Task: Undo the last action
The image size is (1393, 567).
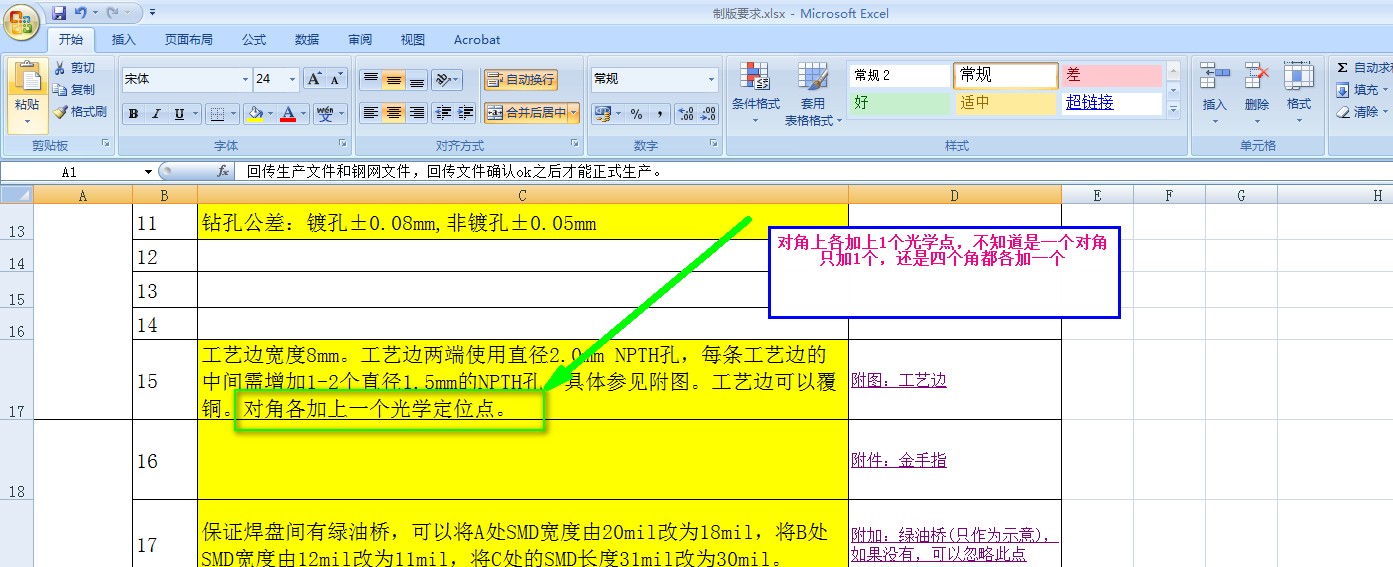Action: 81,13
